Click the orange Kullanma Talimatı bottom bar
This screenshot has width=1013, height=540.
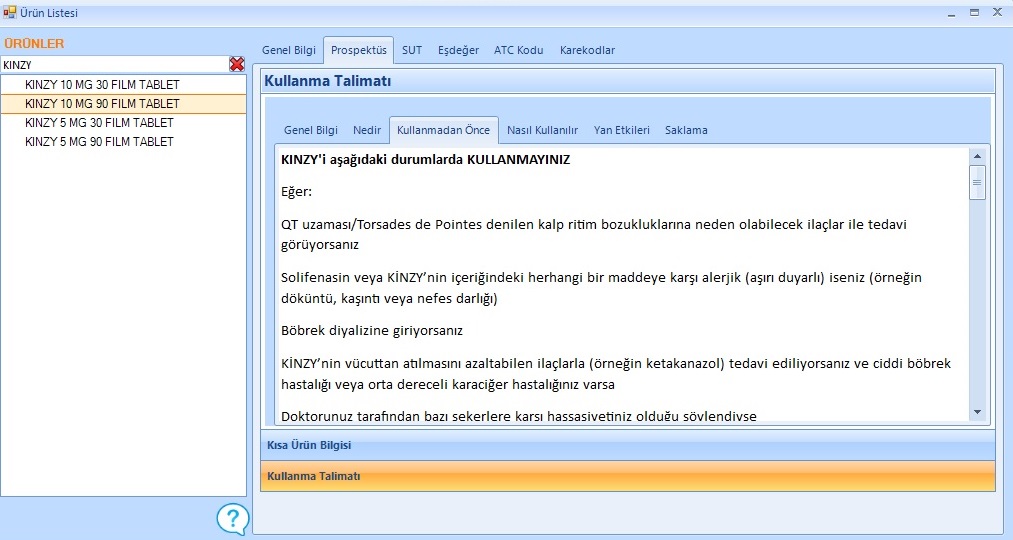coord(627,476)
